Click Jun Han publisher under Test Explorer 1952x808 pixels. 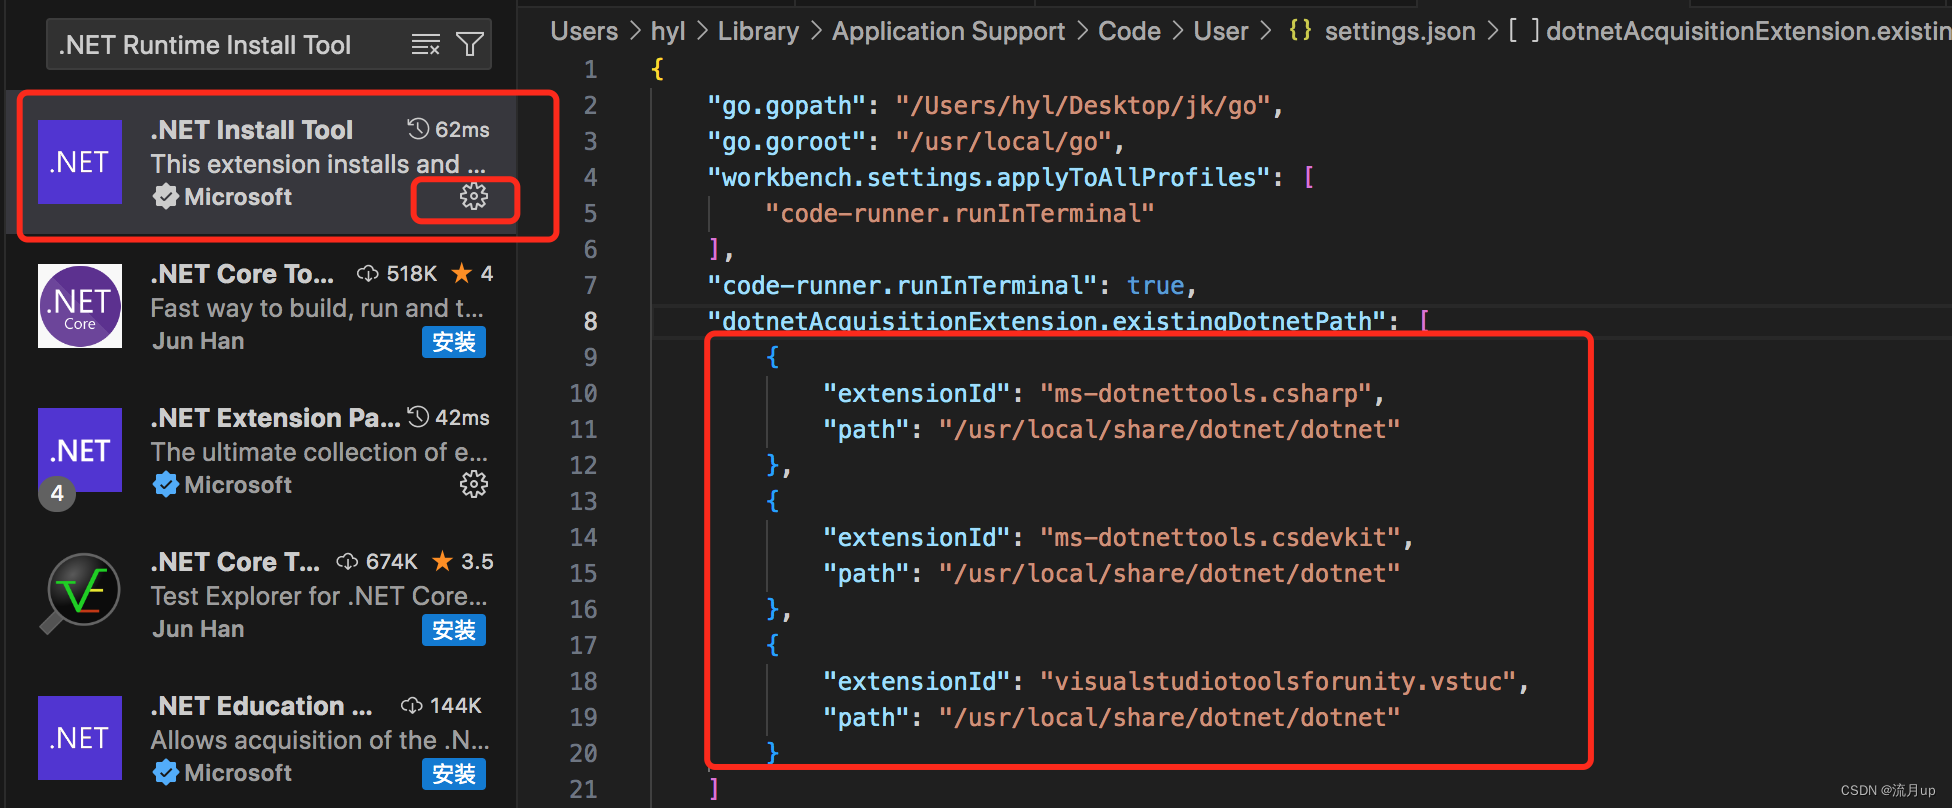(x=198, y=629)
